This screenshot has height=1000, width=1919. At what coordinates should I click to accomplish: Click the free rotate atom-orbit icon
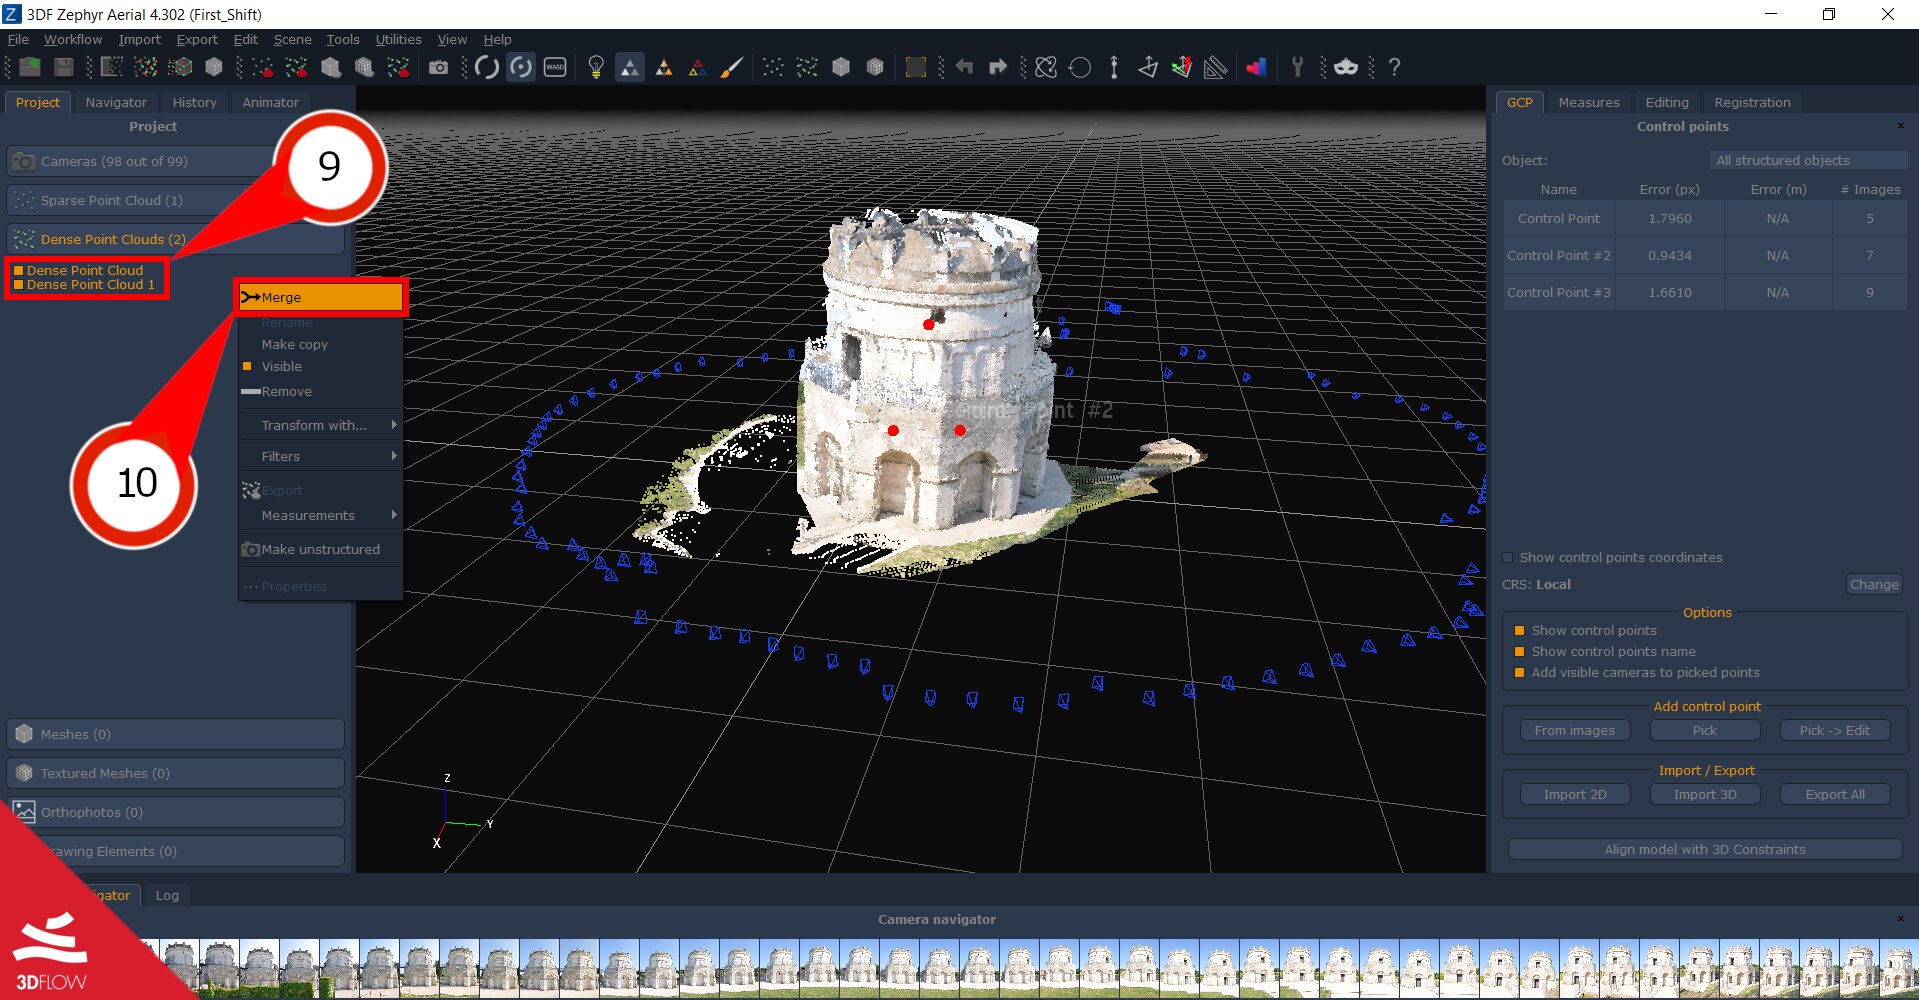coord(1046,67)
